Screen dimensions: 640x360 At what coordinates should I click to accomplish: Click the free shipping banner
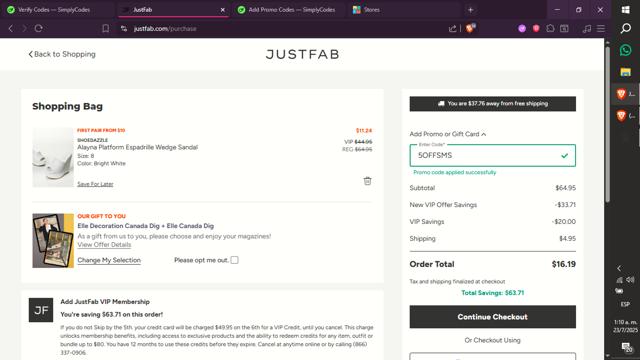pos(493,104)
